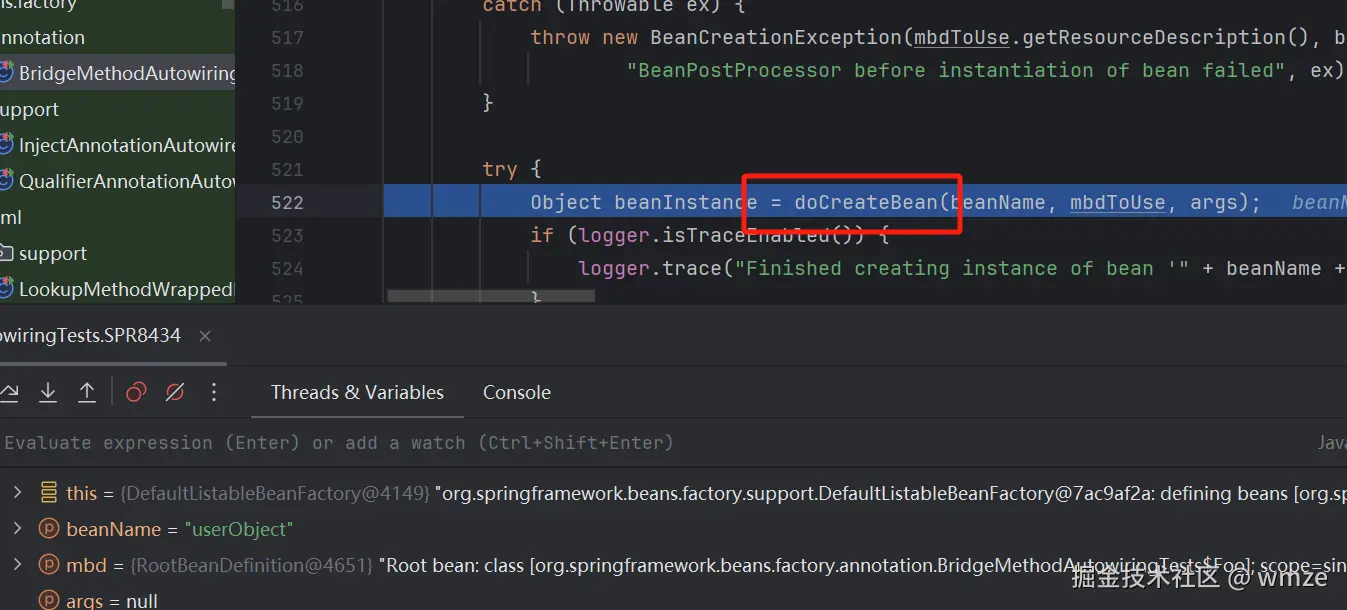The width and height of the screenshot is (1347, 610).
Task: Open the debug toolbar more-options menu
Action: tap(213, 393)
